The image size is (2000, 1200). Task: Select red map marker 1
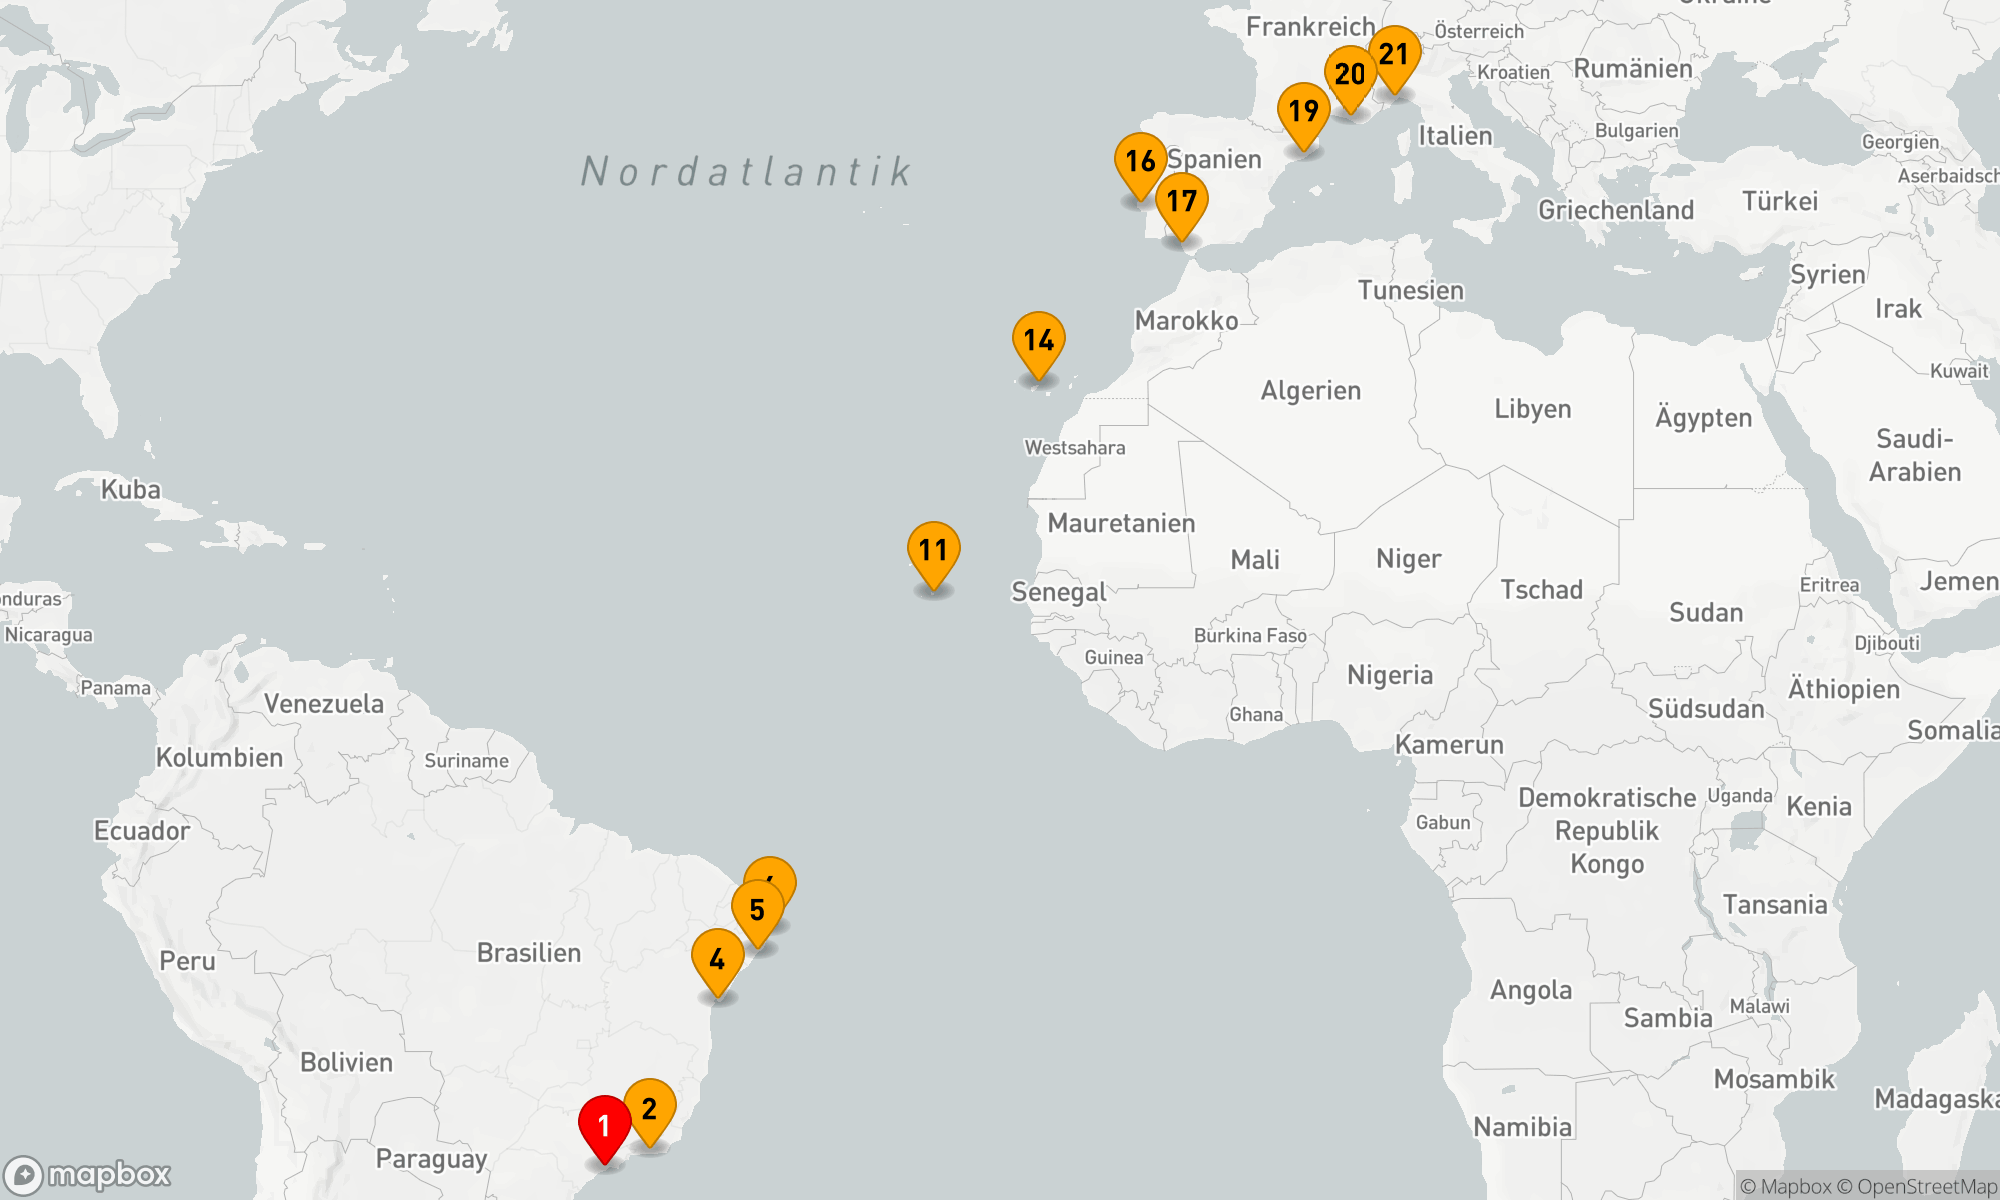[604, 1129]
